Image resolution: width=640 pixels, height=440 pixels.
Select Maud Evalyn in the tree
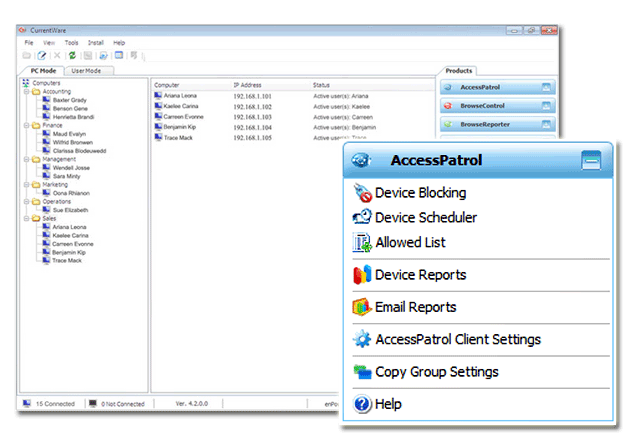tap(69, 134)
